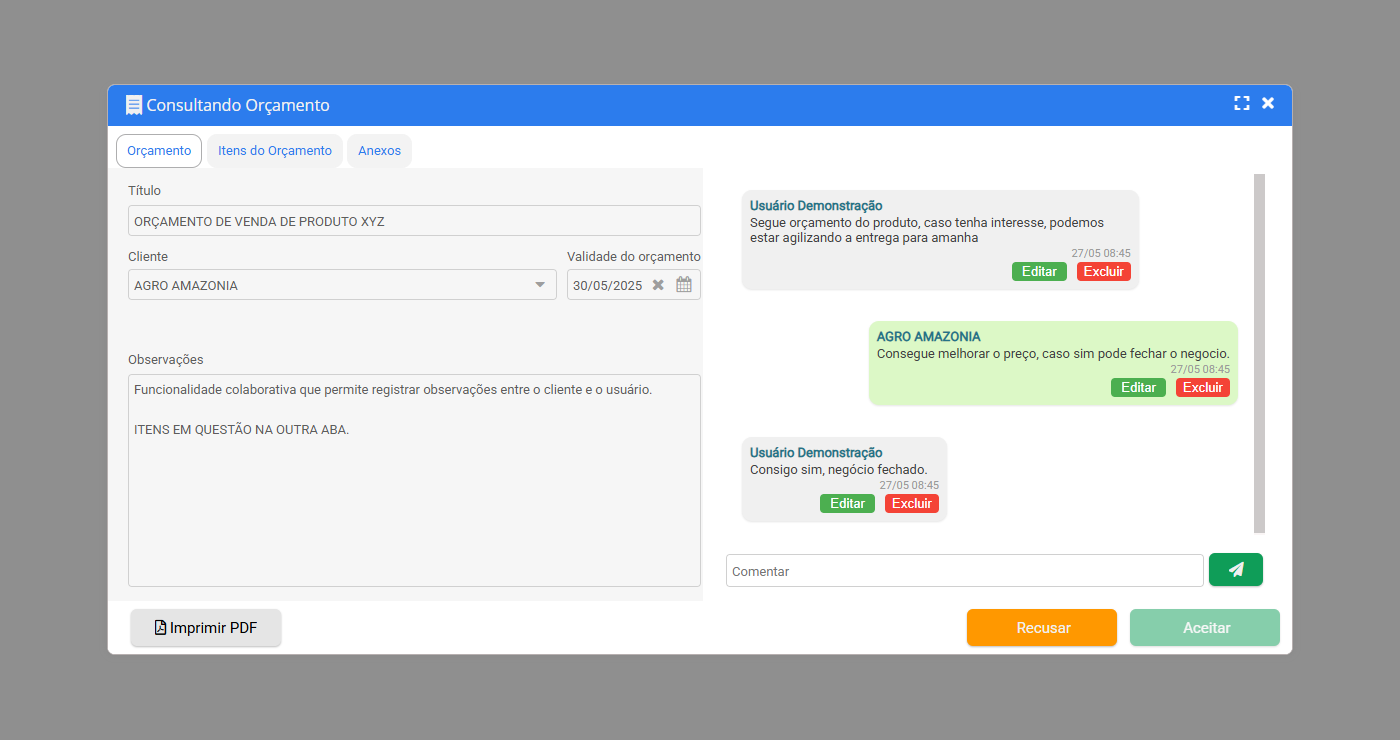Open the calendar date picker icon
Viewport: 1400px width, 740px height.
point(684,285)
